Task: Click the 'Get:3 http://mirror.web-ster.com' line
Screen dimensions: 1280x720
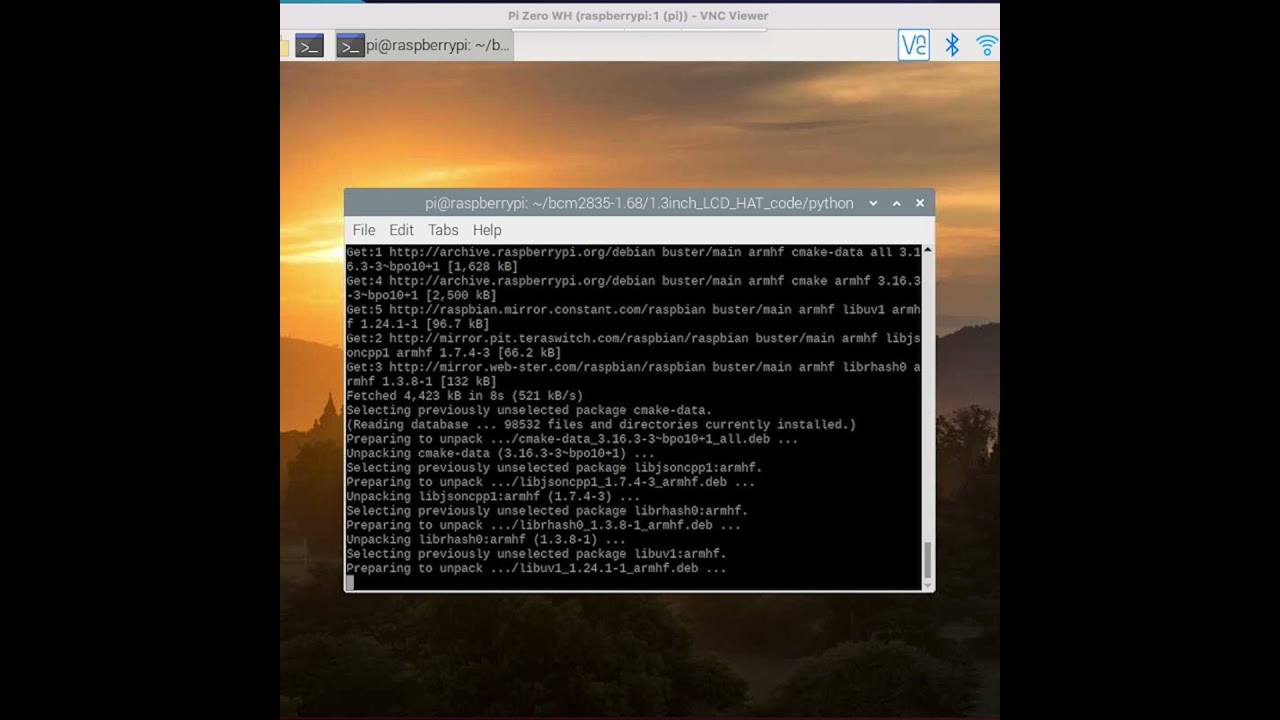Action: (633, 374)
